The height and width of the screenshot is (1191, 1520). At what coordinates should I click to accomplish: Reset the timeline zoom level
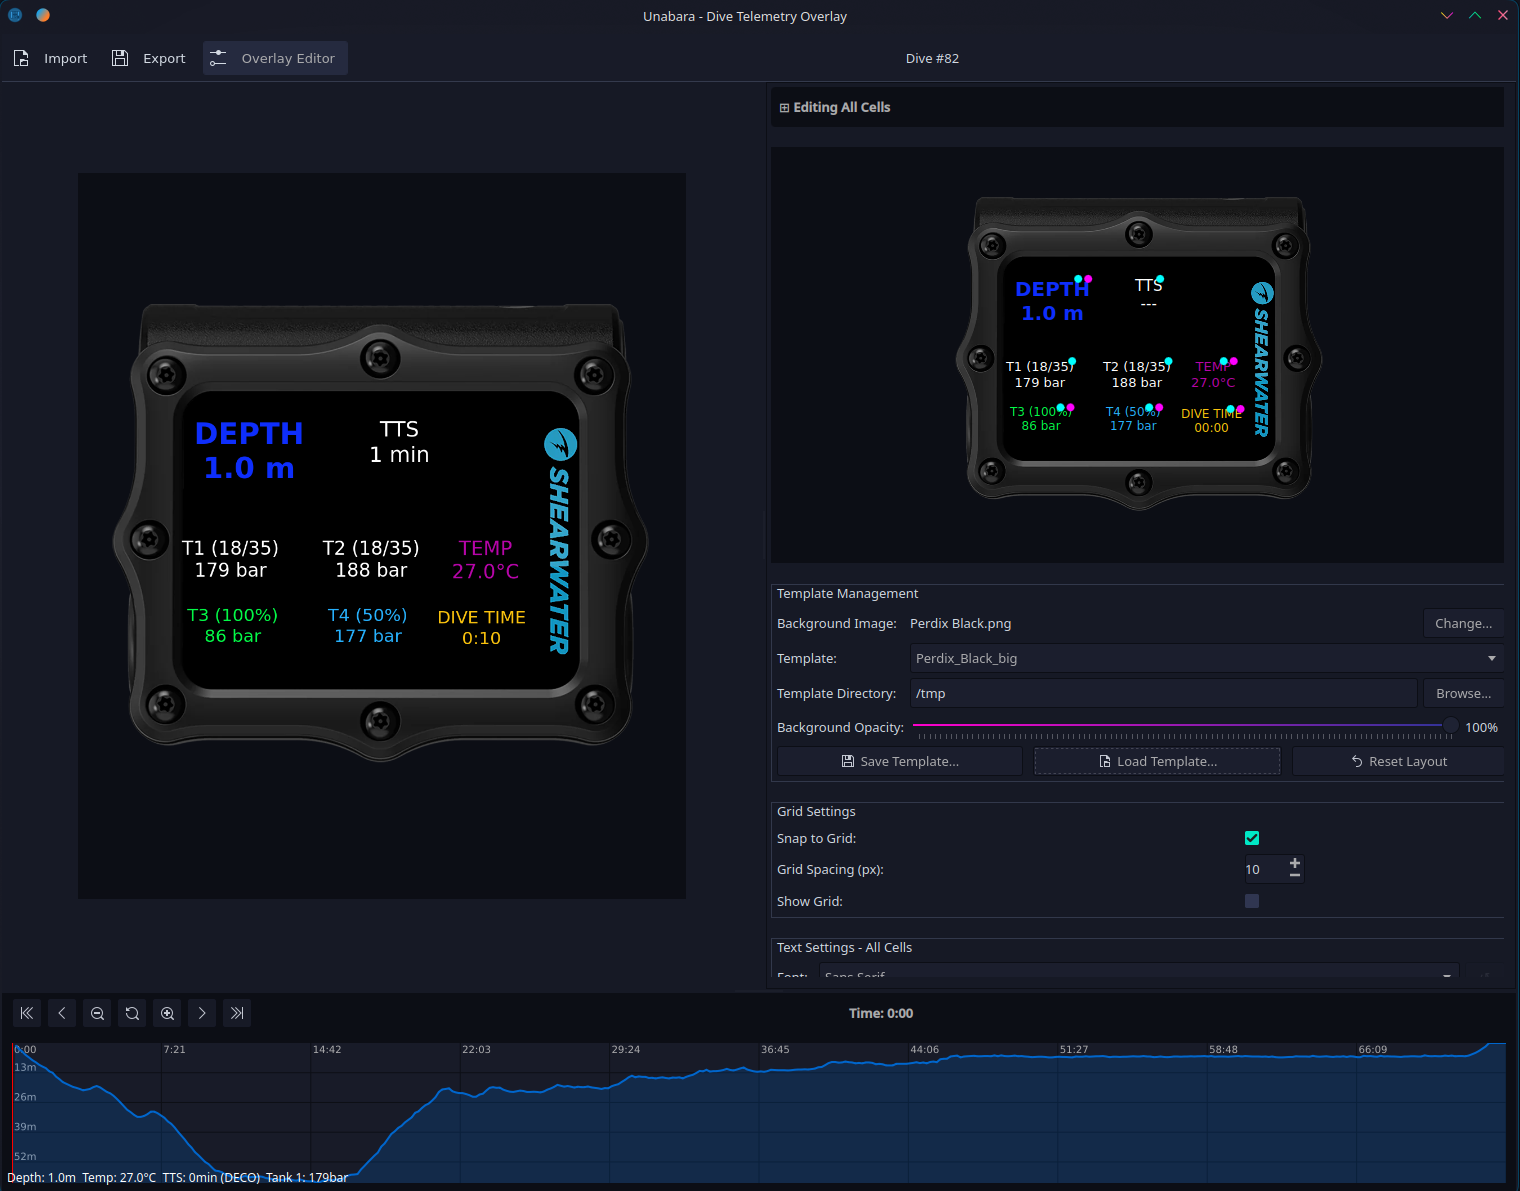coord(132,1013)
